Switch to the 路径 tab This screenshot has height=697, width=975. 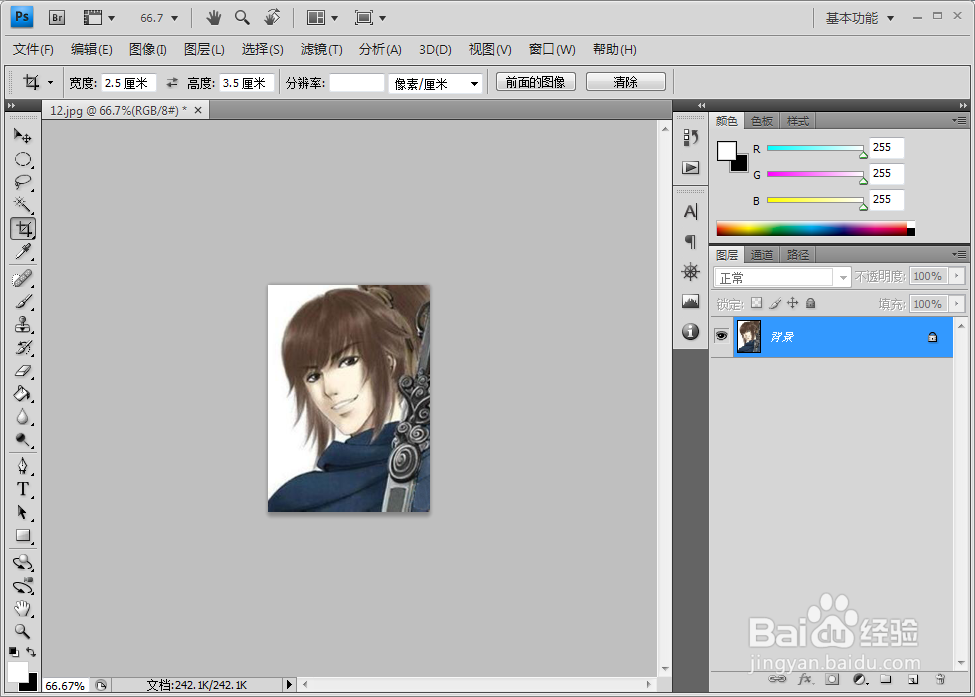(798, 254)
